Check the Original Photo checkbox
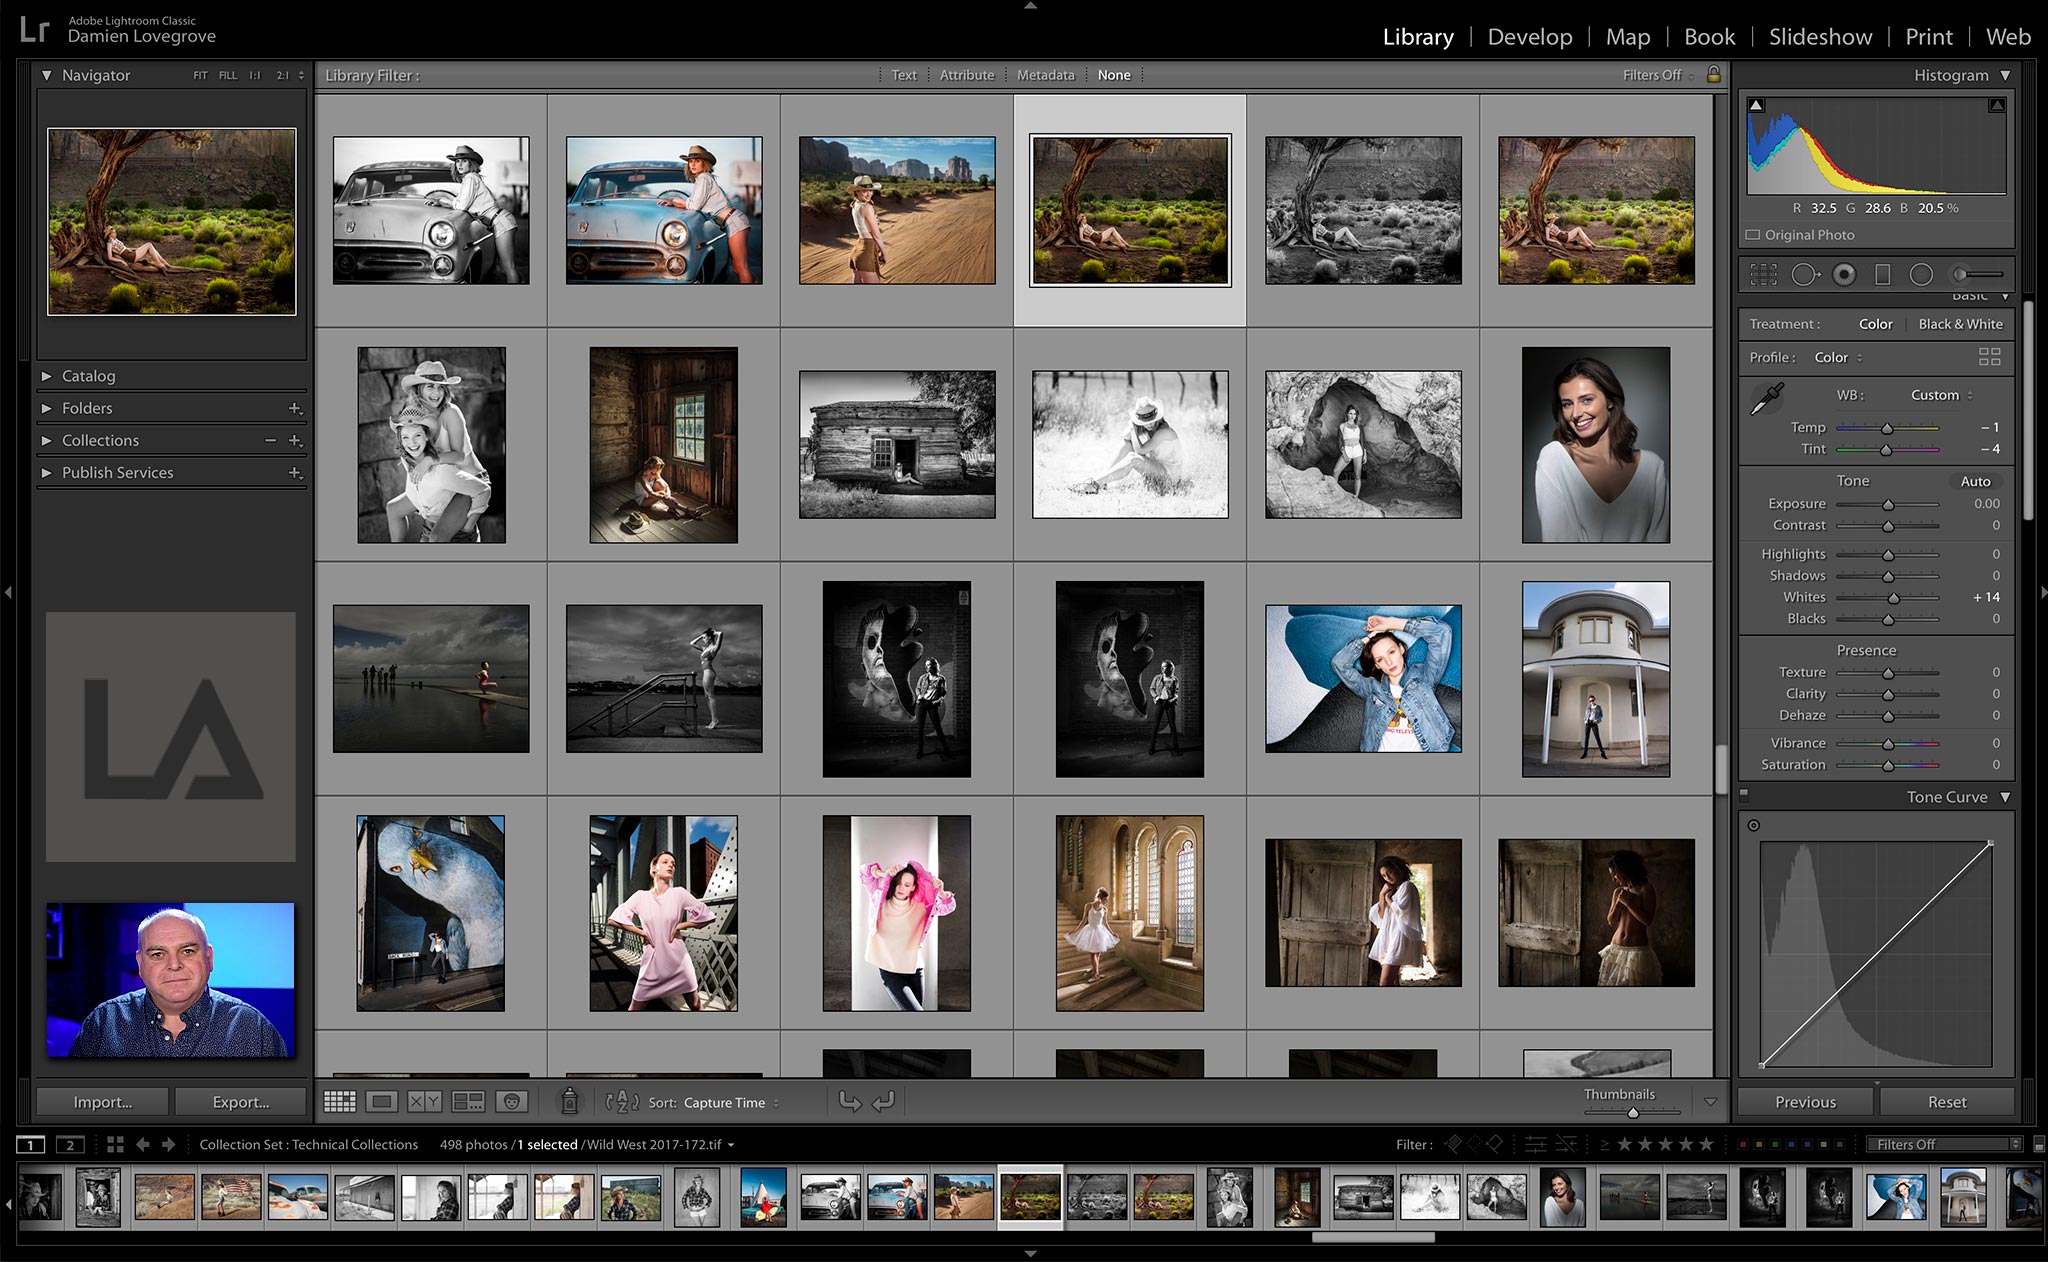 (x=1752, y=235)
